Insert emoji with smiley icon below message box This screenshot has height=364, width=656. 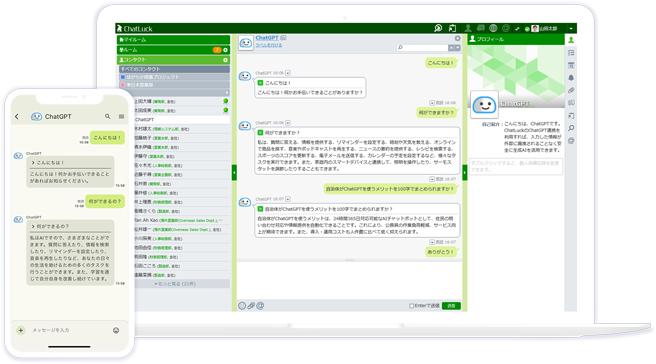[242, 306]
